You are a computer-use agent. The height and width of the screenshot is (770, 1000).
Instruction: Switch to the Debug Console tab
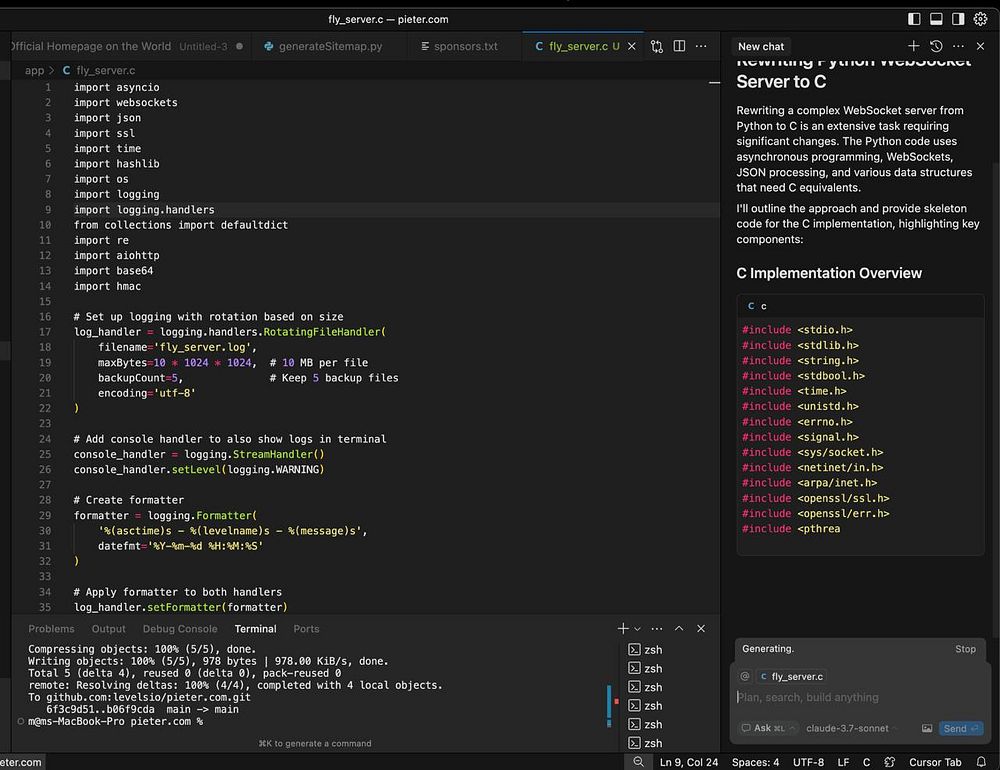coord(180,629)
